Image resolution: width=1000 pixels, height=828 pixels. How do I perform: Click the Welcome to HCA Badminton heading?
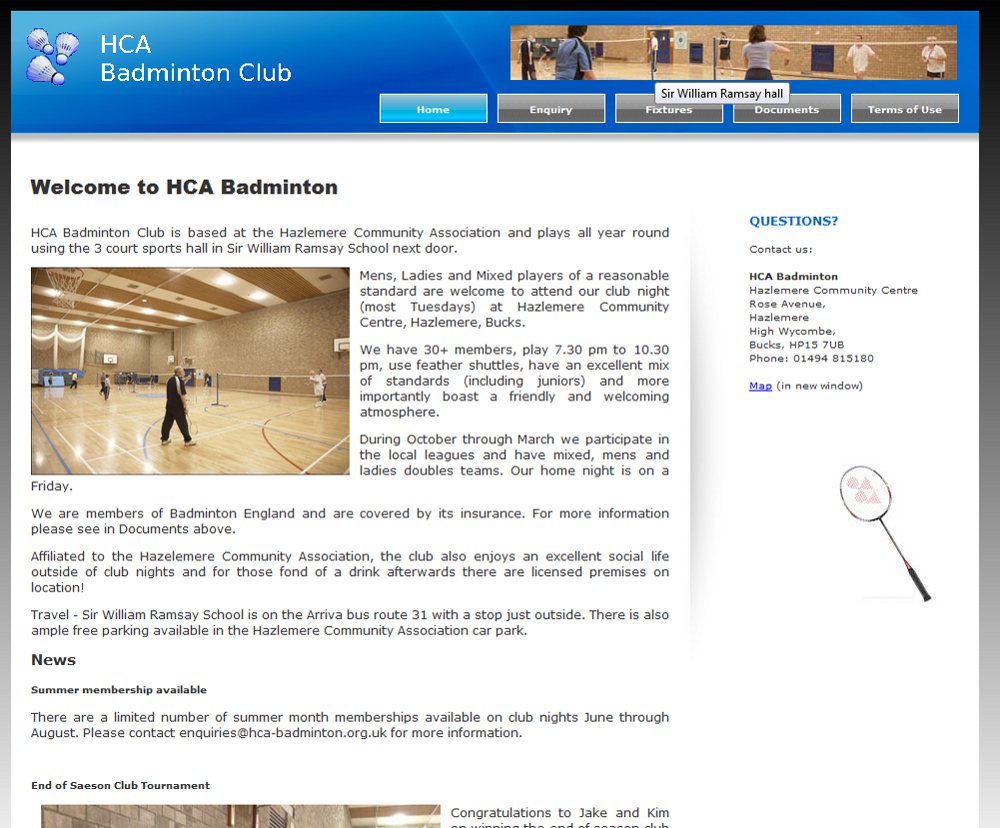pos(185,187)
